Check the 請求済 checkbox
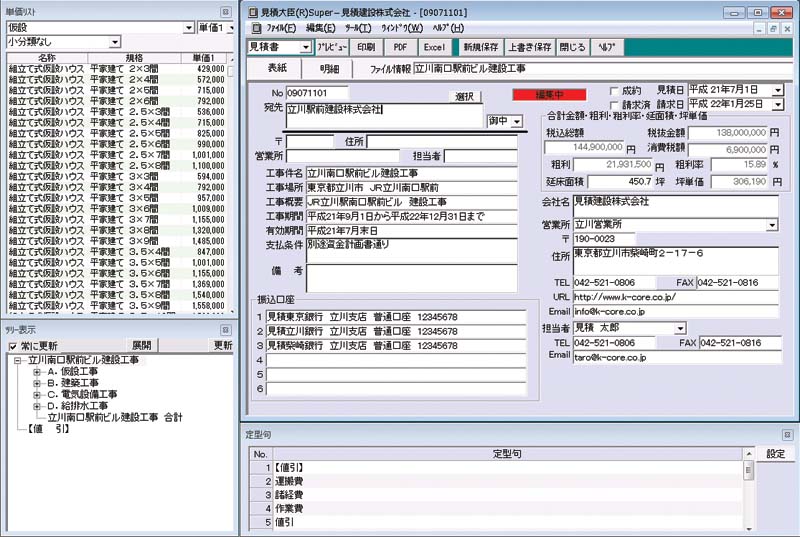This screenshot has width=800, height=537. (x=615, y=104)
